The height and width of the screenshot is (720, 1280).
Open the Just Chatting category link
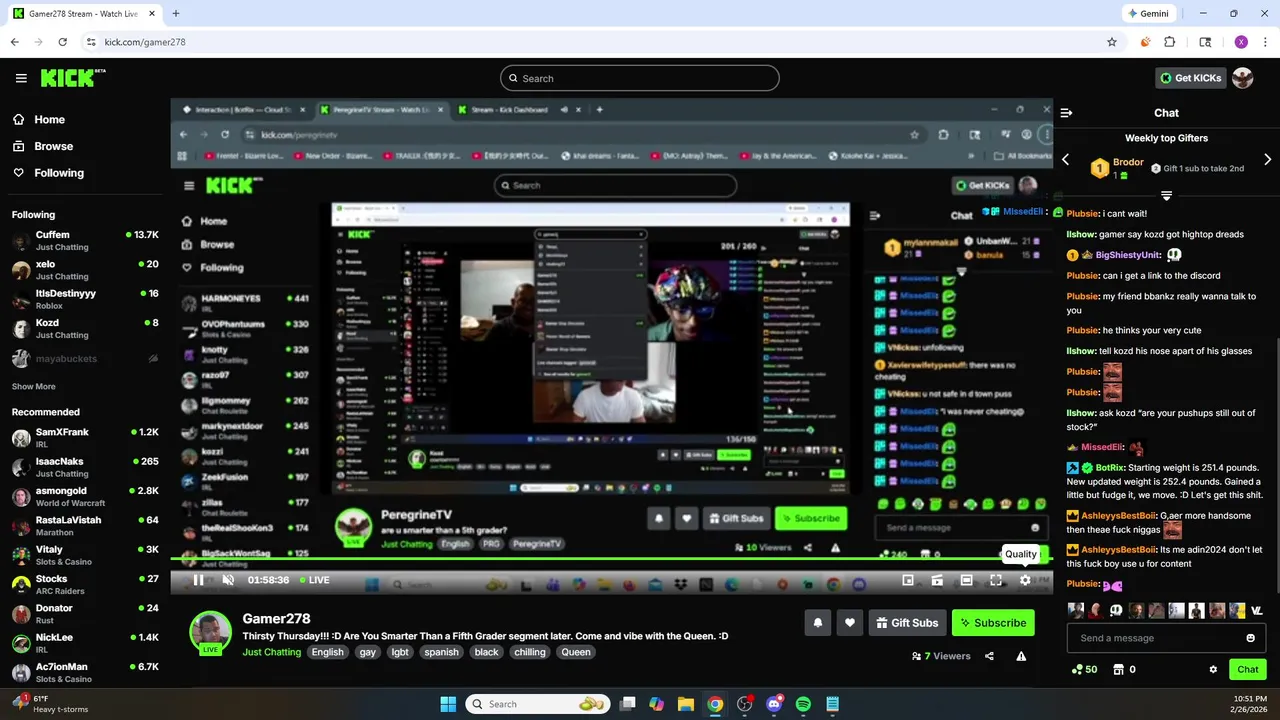pos(271,652)
